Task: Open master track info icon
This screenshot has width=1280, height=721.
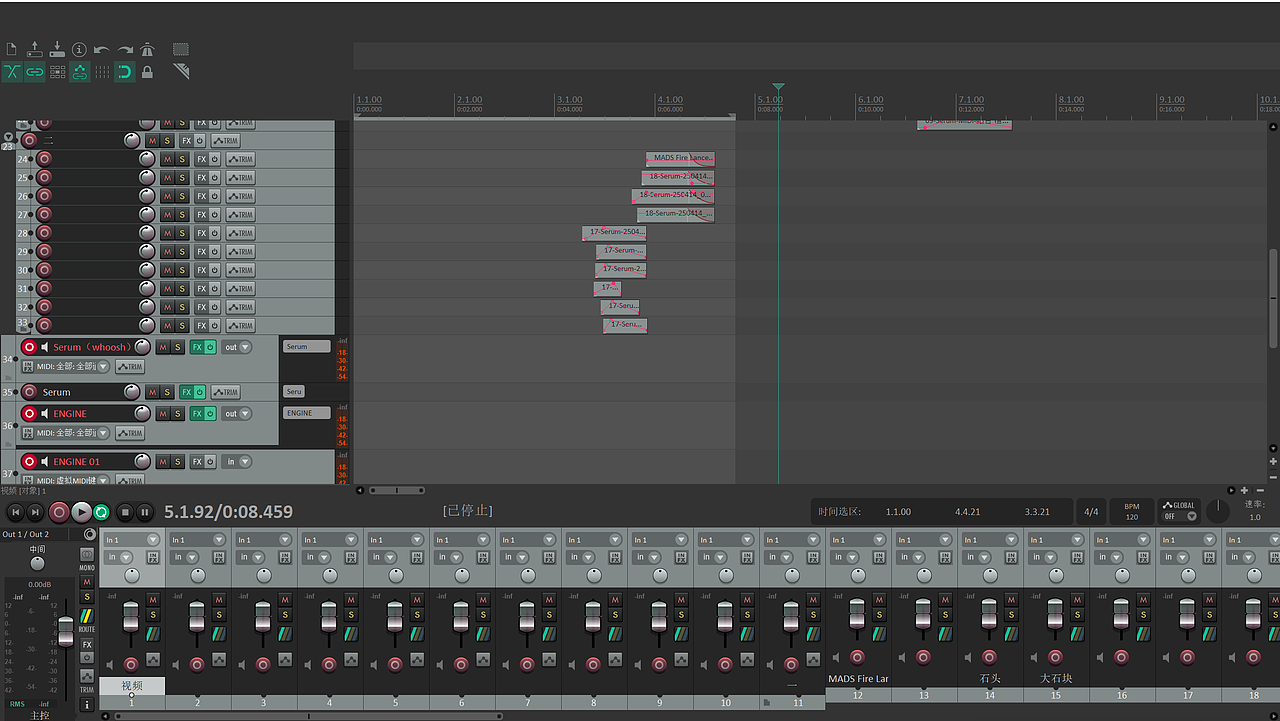Action: (87, 704)
